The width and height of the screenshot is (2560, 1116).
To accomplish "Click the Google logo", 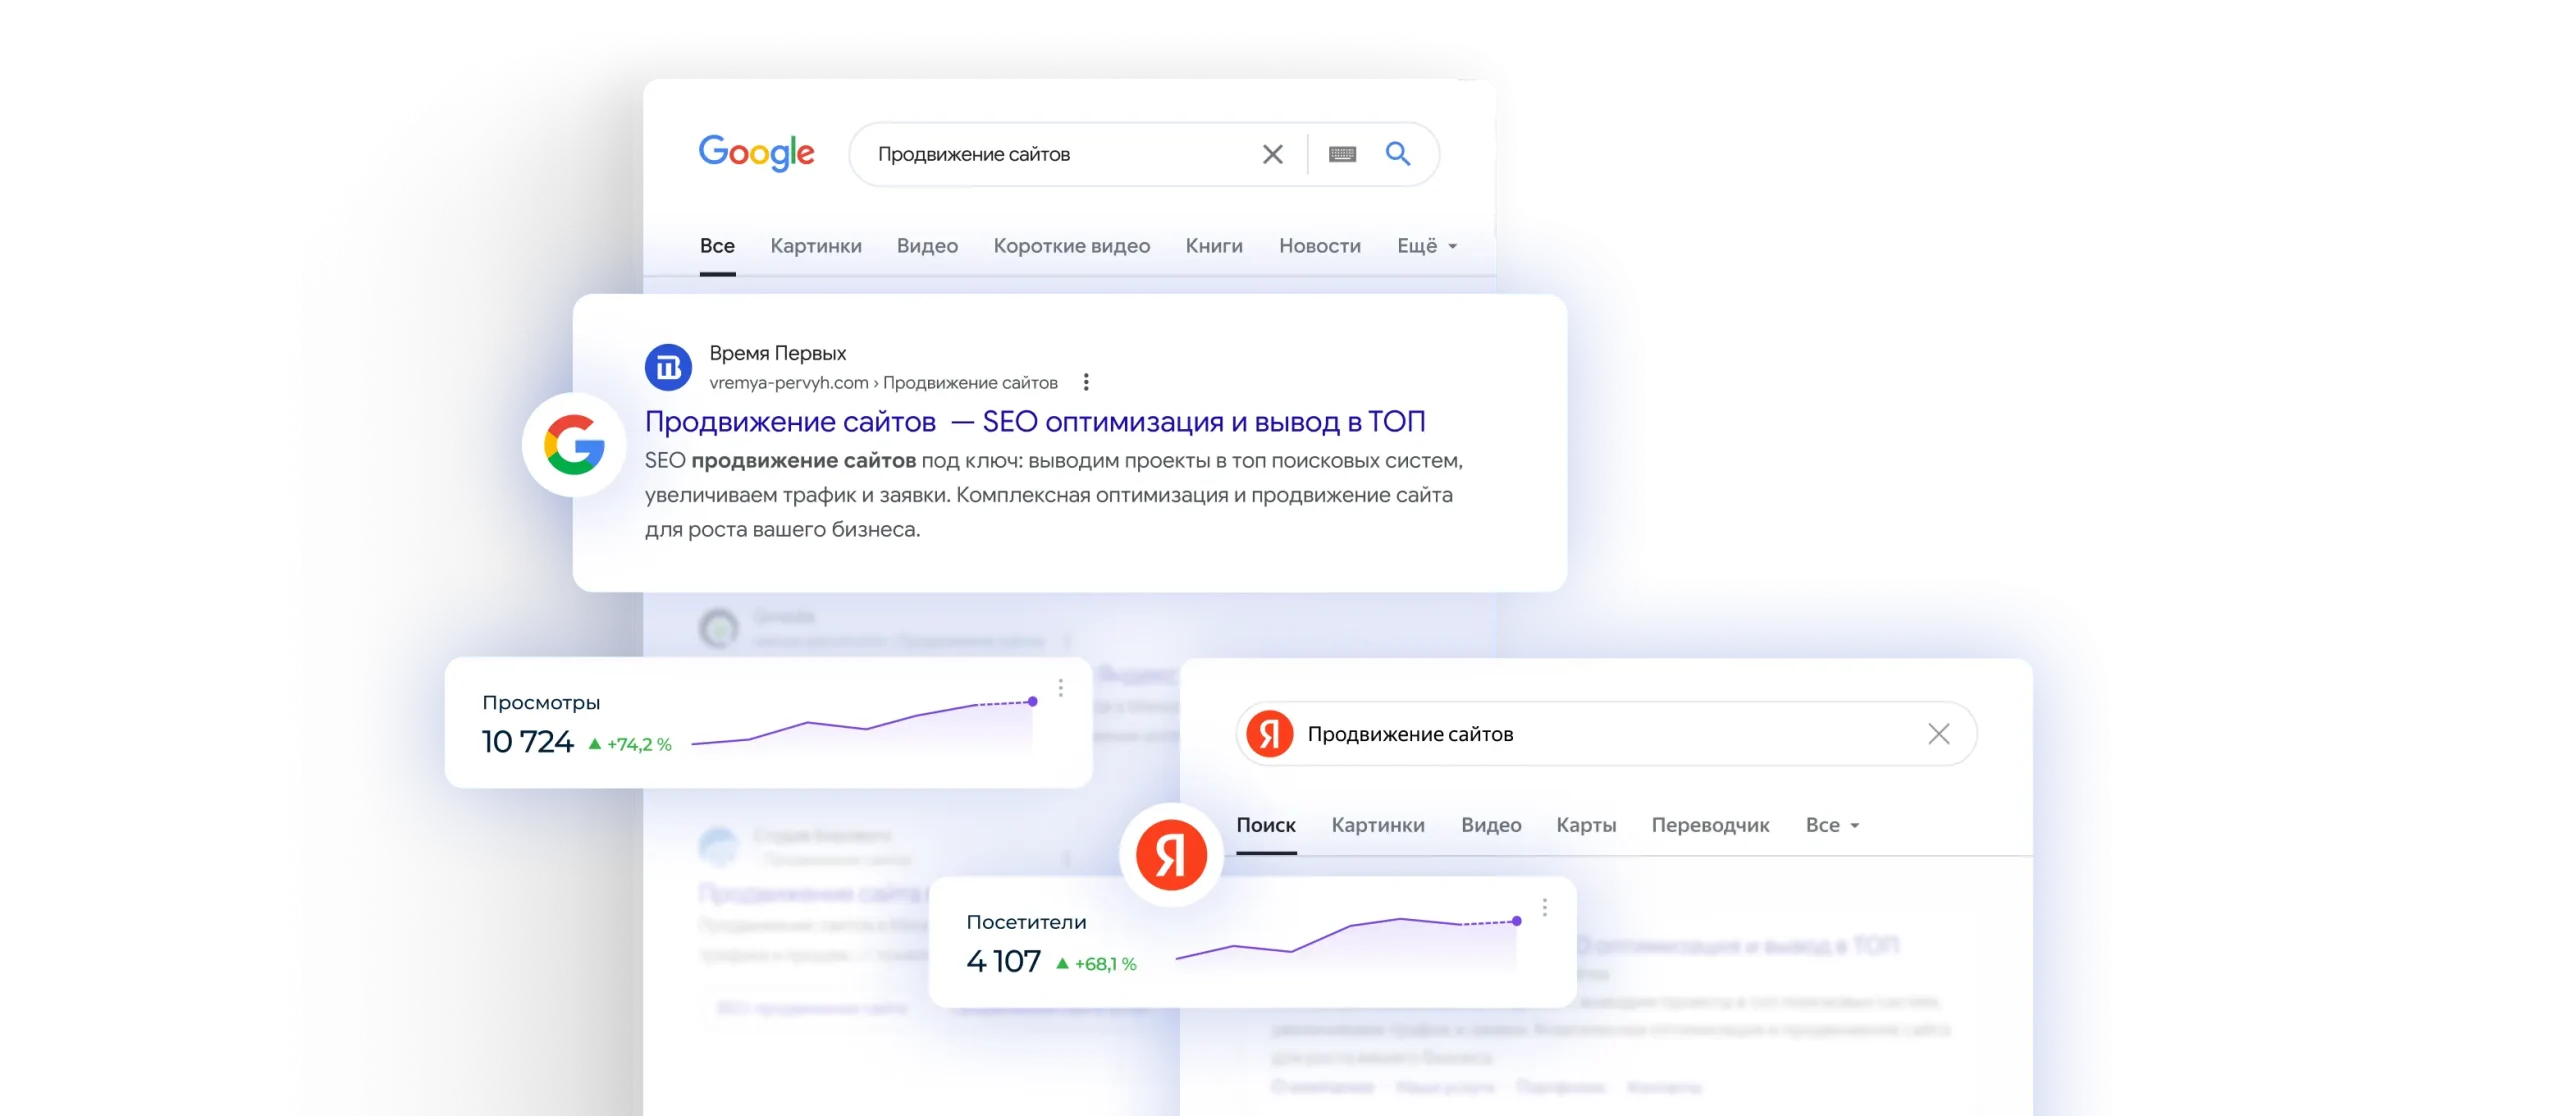I will point(757,153).
